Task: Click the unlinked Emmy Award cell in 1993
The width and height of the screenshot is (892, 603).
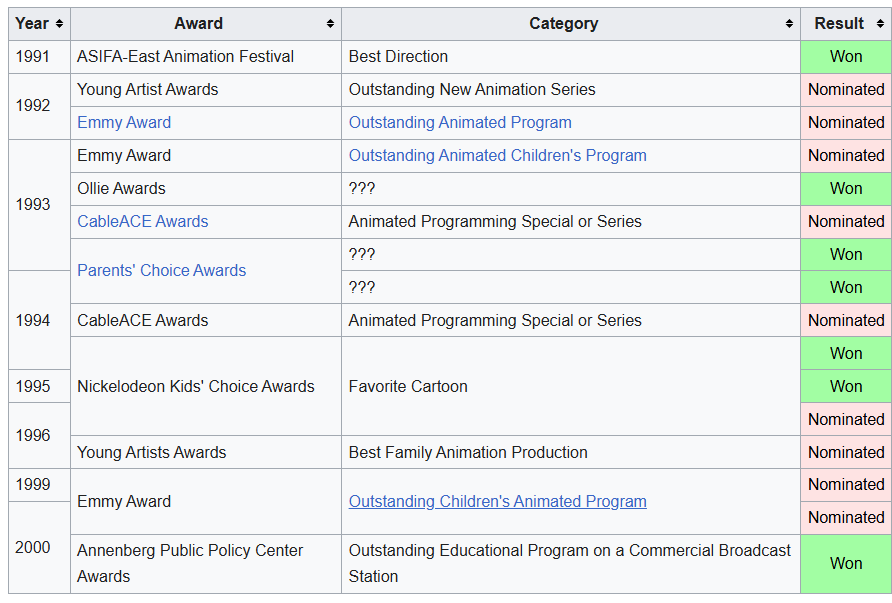Action: tap(206, 156)
